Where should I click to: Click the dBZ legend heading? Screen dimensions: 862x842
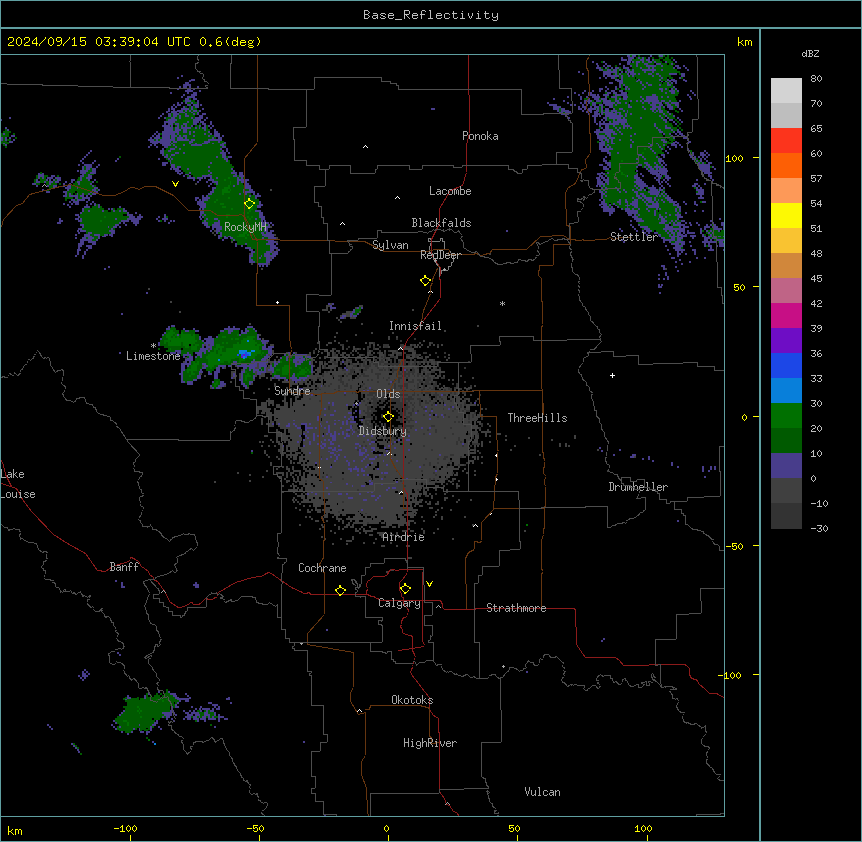pyautogui.click(x=810, y=53)
